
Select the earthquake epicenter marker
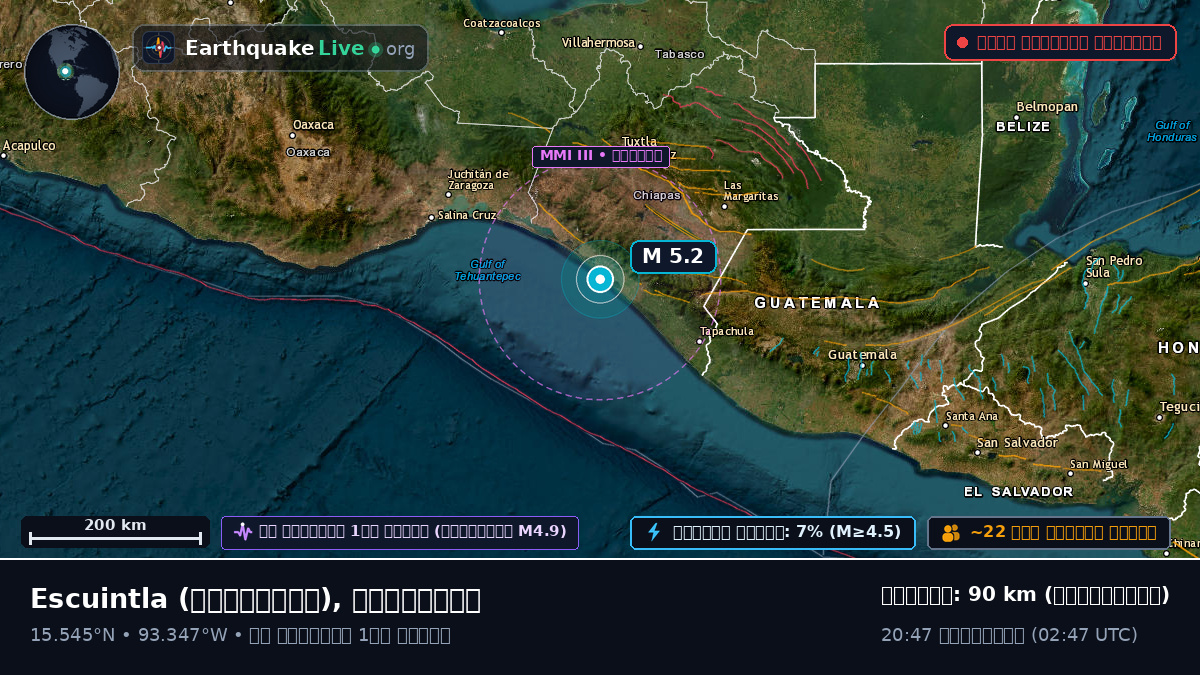(x=599, y=279)
